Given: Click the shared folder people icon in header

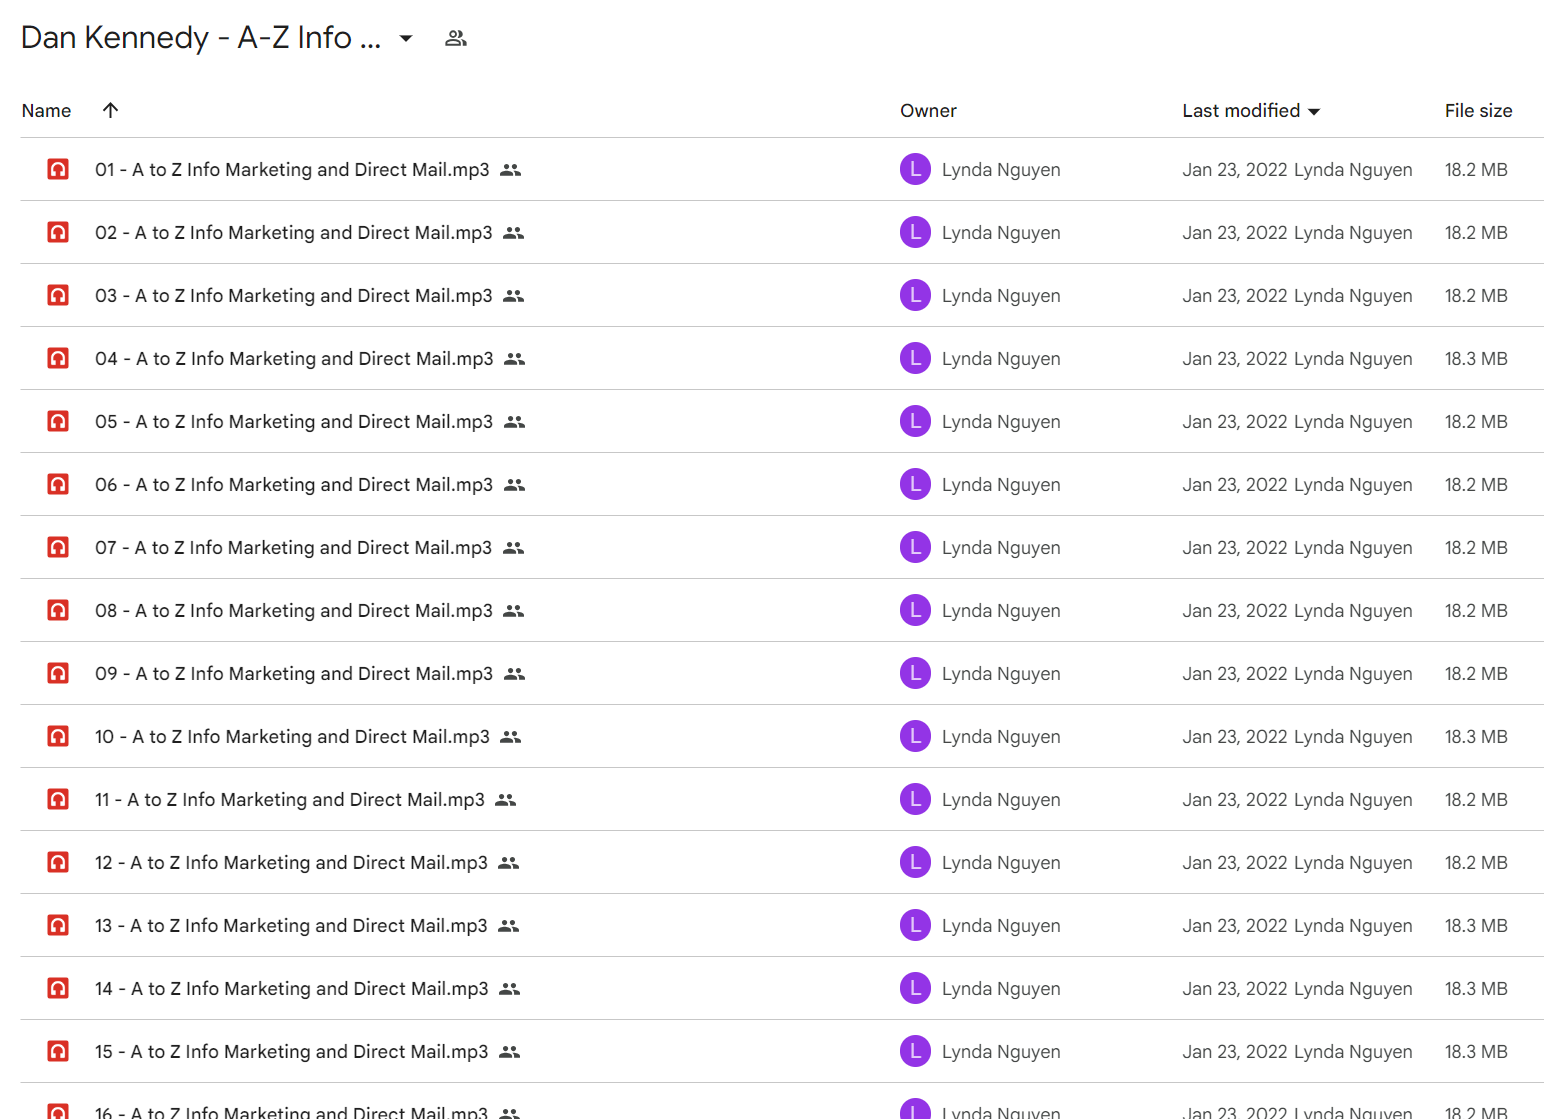Looking at the screenshot, I should [456, 38].
